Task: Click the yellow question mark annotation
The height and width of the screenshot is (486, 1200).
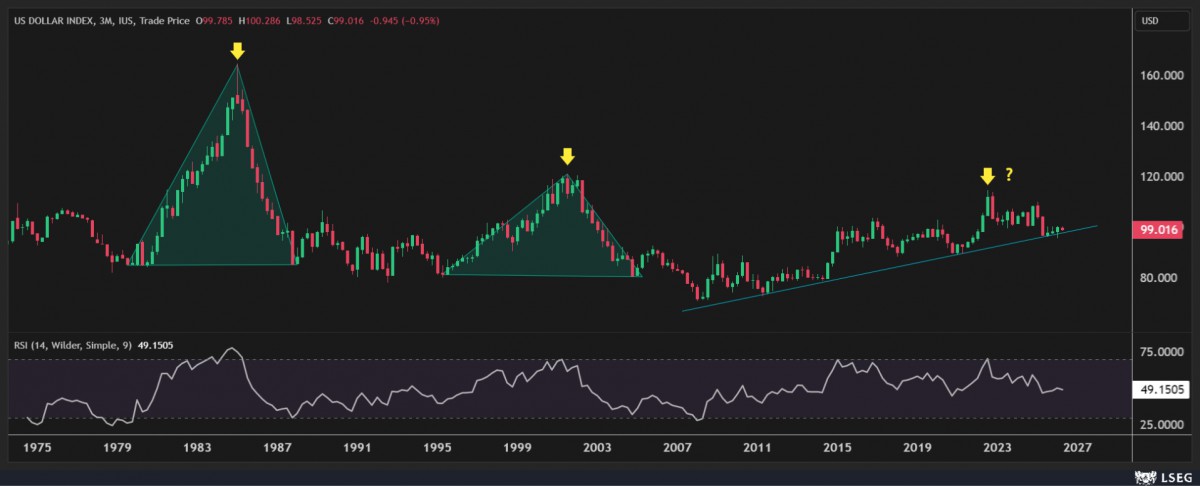Action: 1009,176
